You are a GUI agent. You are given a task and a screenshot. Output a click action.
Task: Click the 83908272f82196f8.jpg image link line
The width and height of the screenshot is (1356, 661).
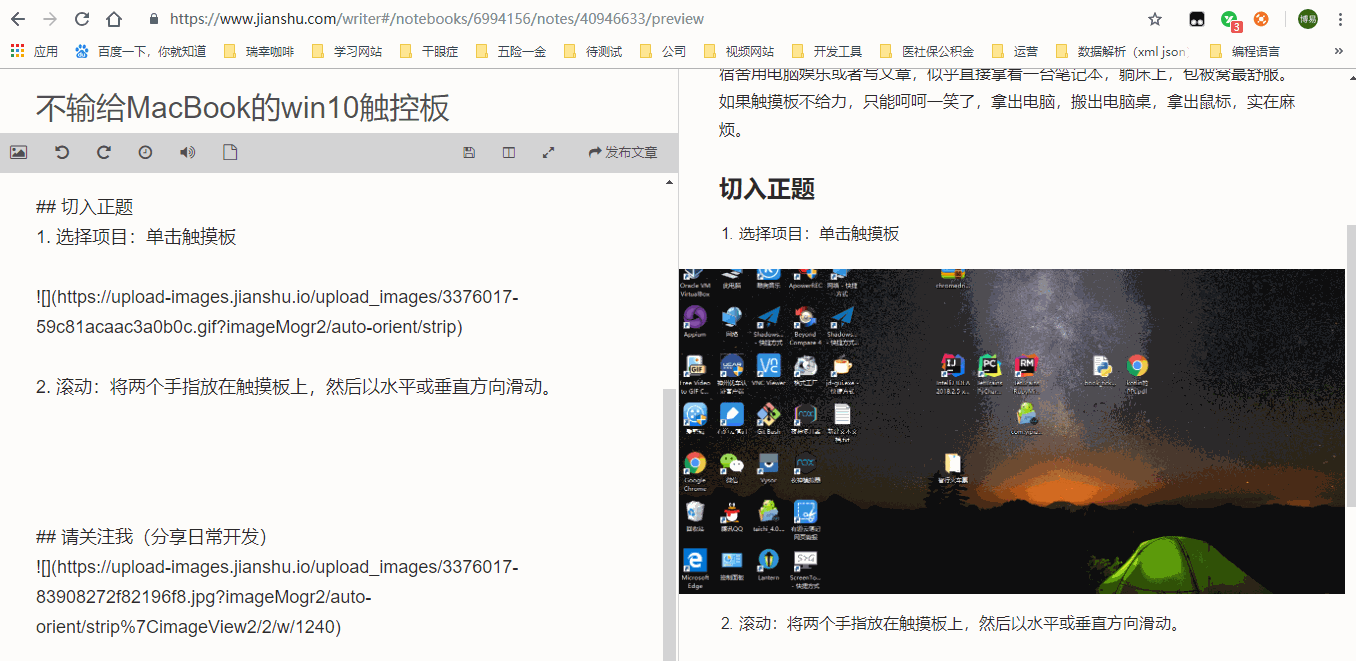277,597
